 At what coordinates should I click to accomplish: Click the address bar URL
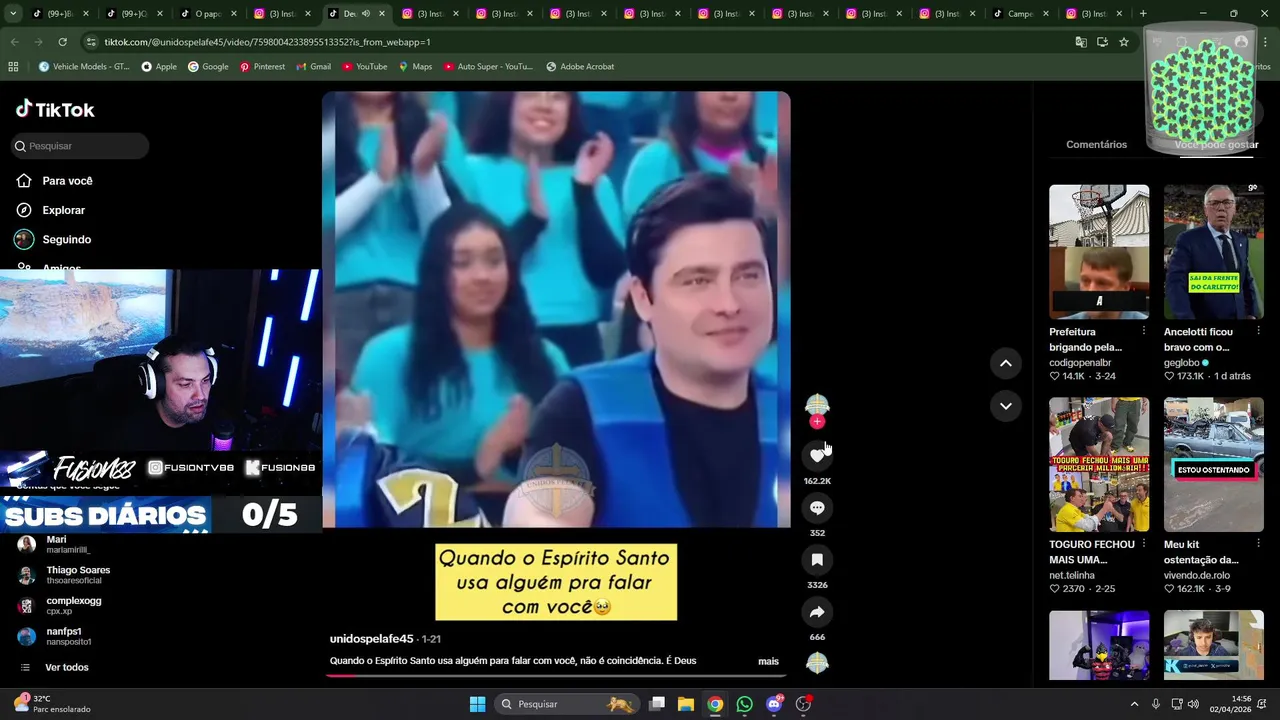[268, 42]
